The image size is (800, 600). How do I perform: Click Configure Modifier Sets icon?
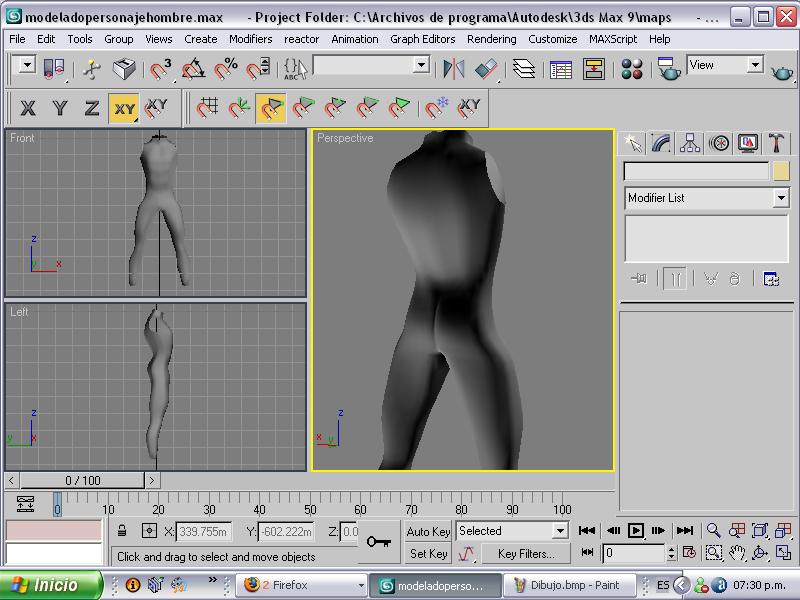pos(770,279)
